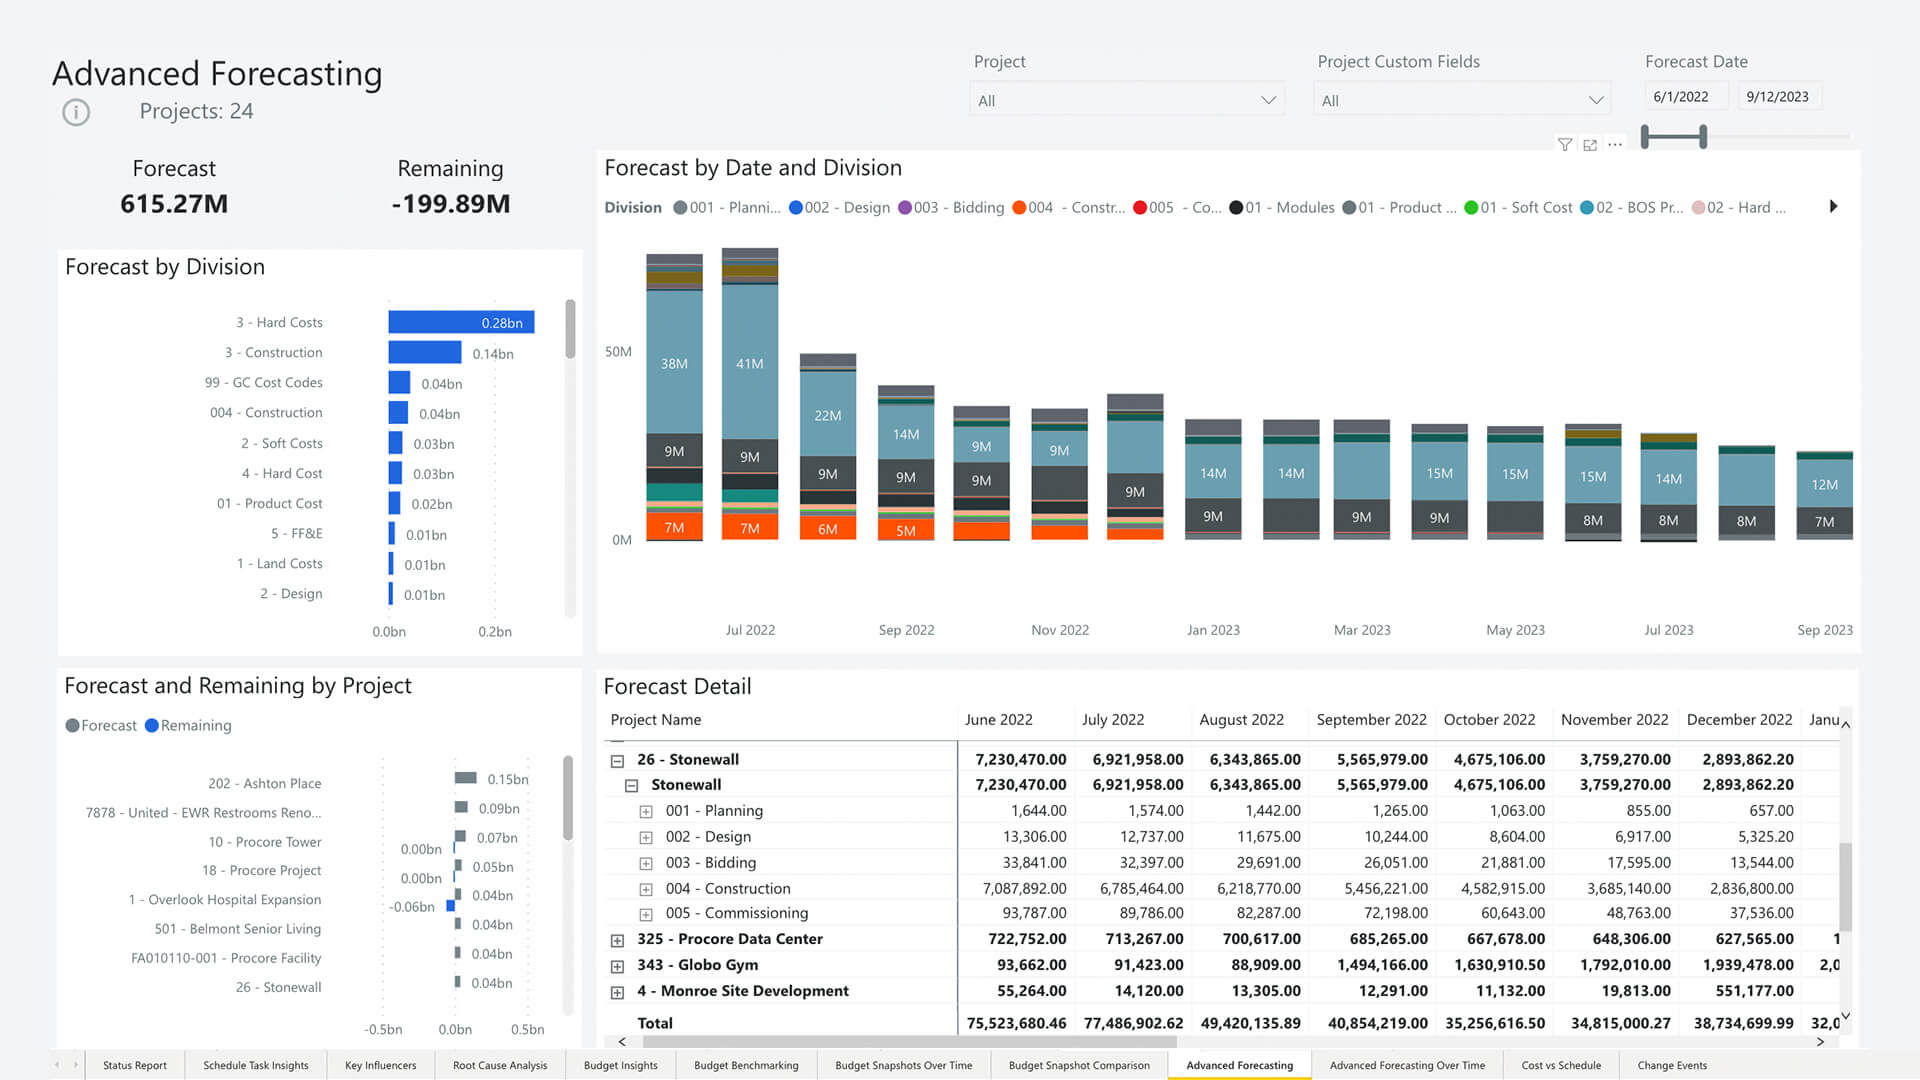Click the export/share icon in toolbar
The width and height of the screenshot is (1920, 1080).
[1590, 144]
